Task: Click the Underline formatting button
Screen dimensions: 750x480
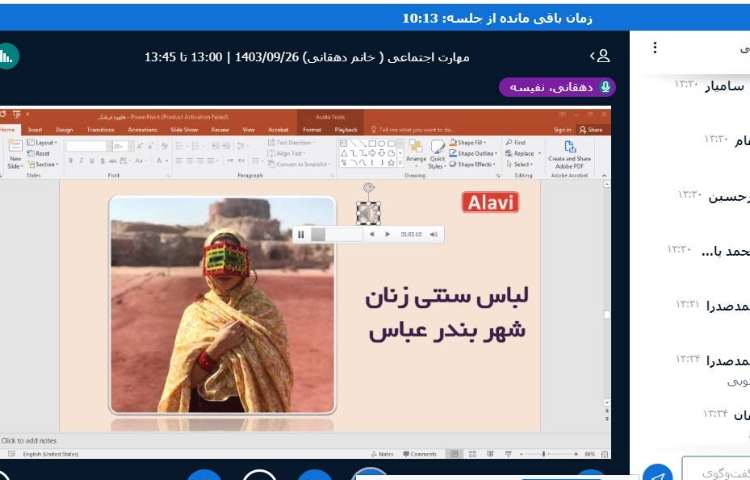Action: 92,161
